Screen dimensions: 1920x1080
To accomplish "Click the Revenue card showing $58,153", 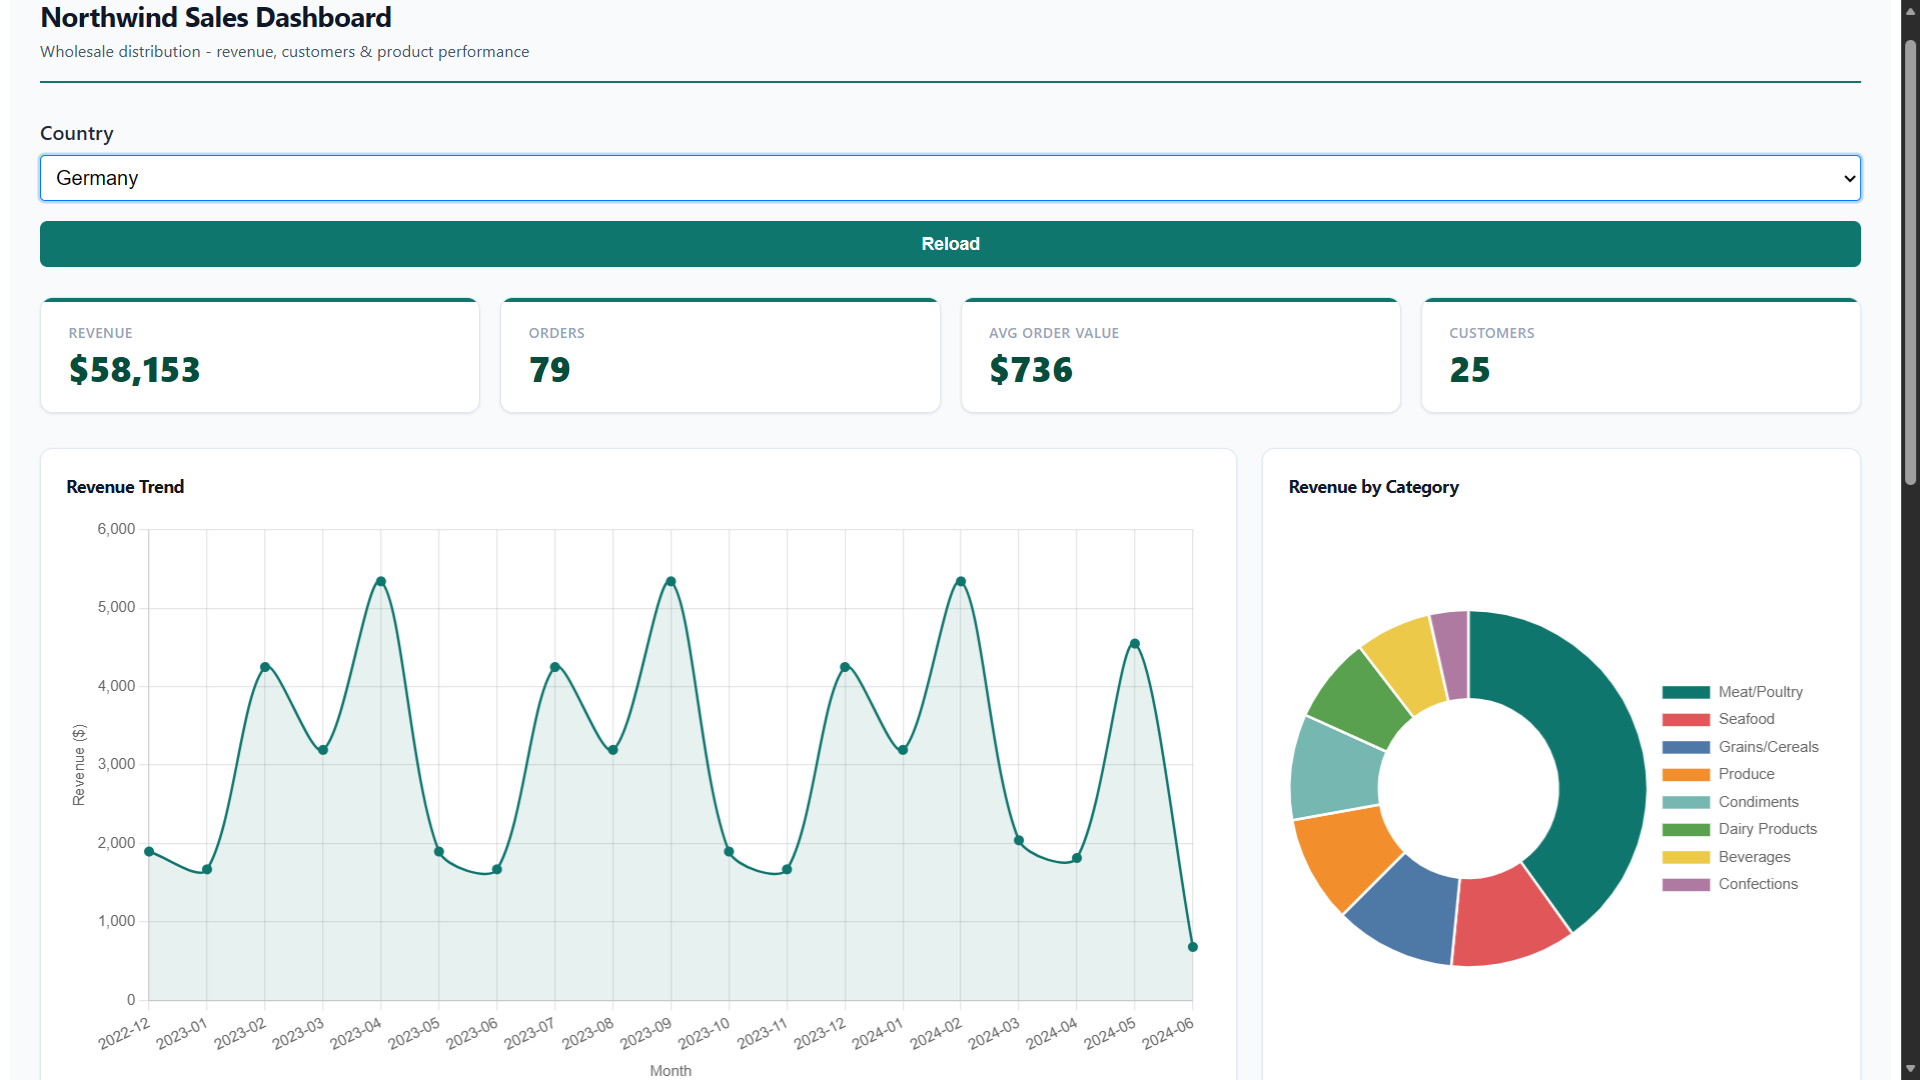I will [259, 356].
